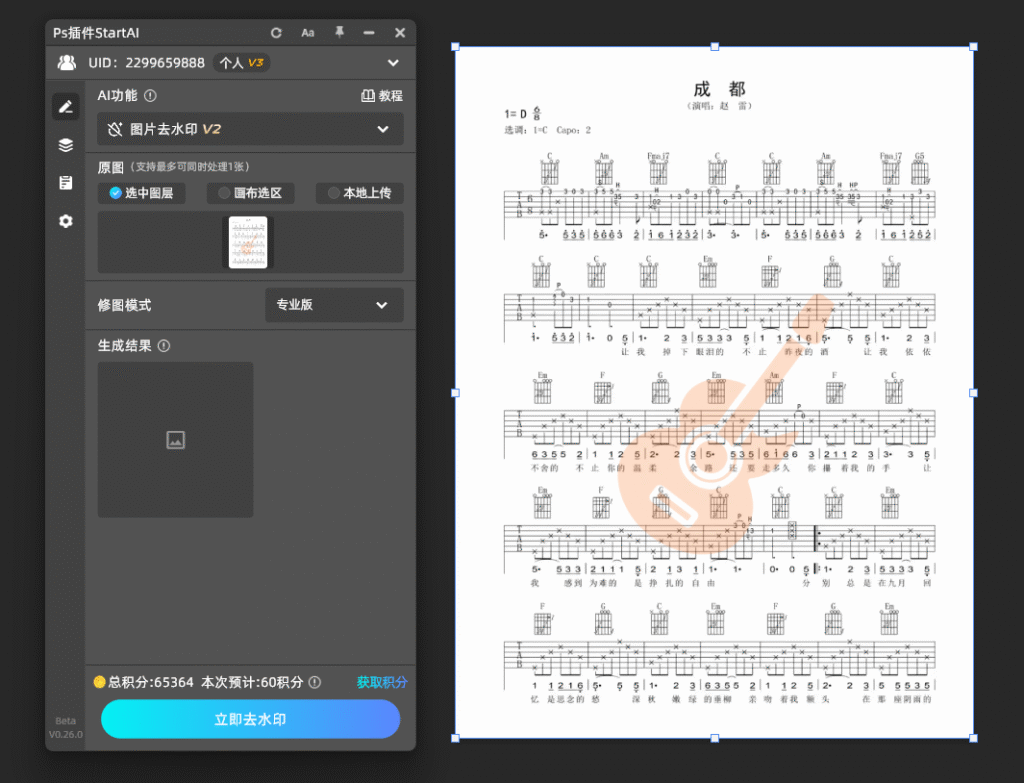The width and height of the screenshot is (1024, 783).
Task: Select the pencil edit sidebar tab
Action: click(x=66, y=106)
